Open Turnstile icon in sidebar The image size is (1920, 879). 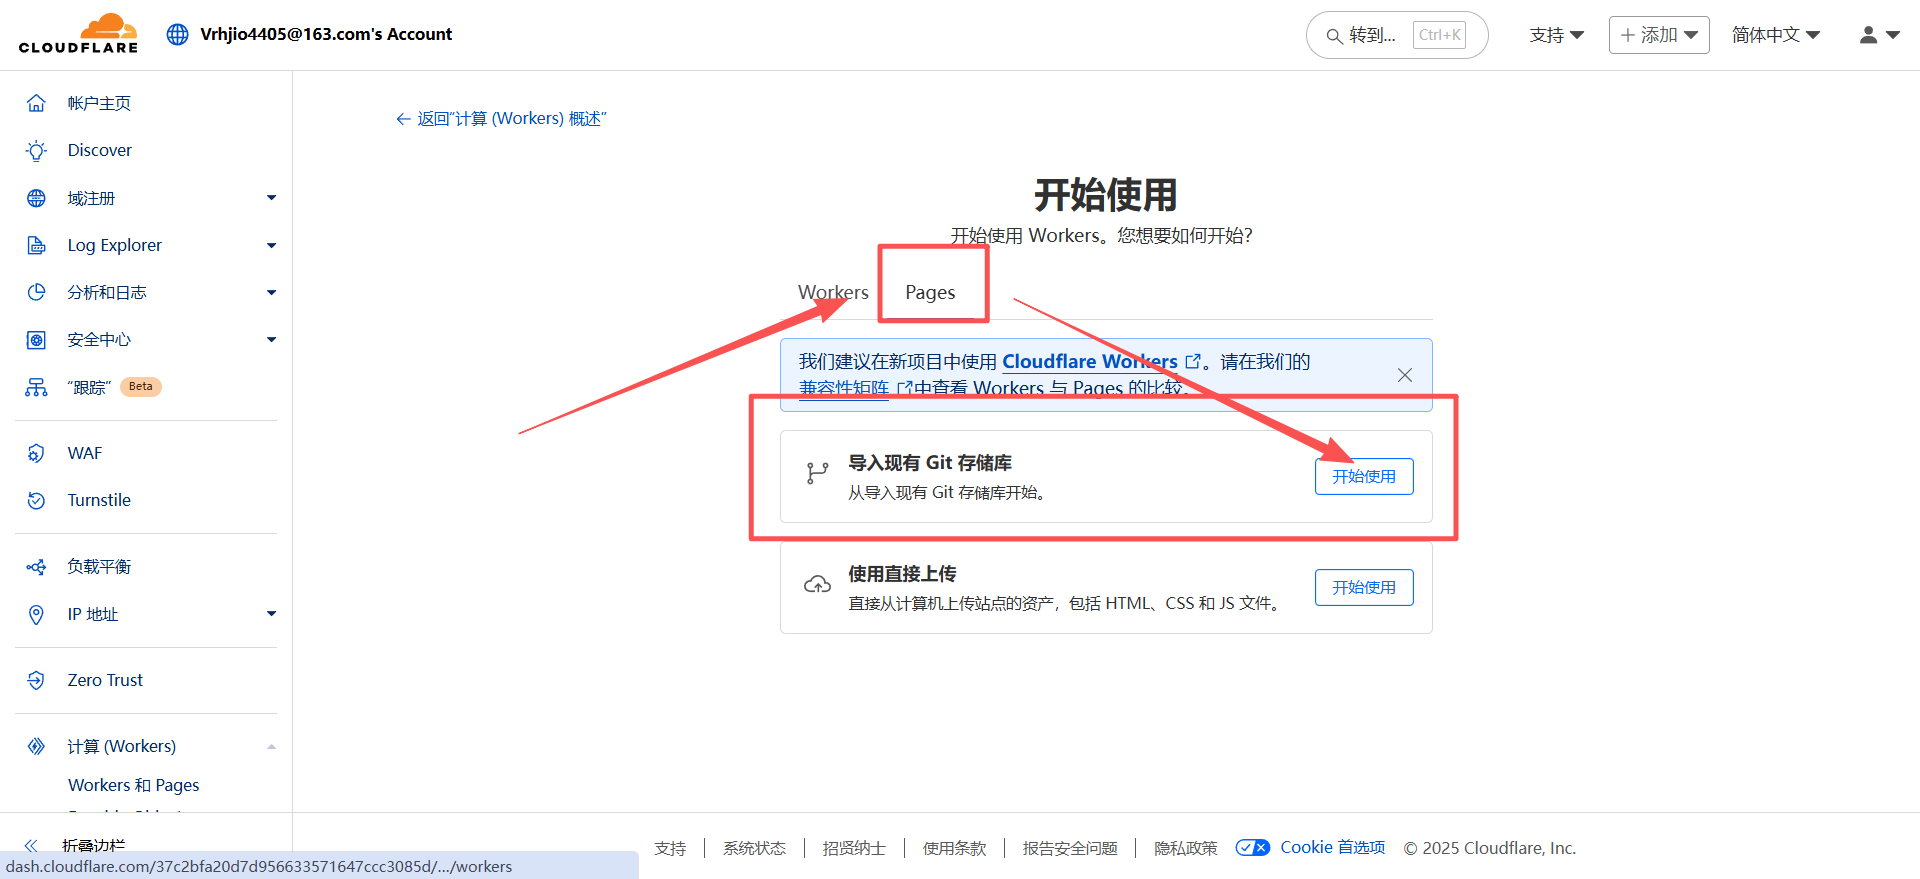coord(36,500)
